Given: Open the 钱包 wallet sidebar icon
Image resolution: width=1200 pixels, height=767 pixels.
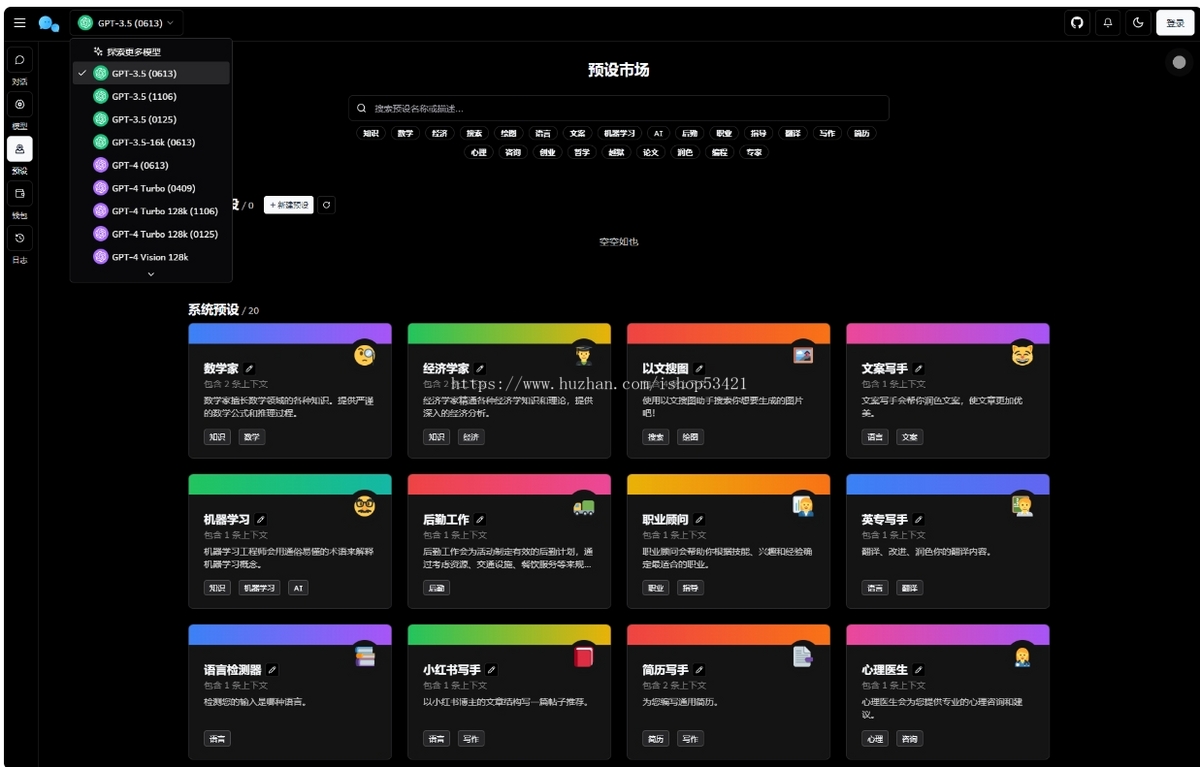Looking at the screenshot, I should [19, 193].
